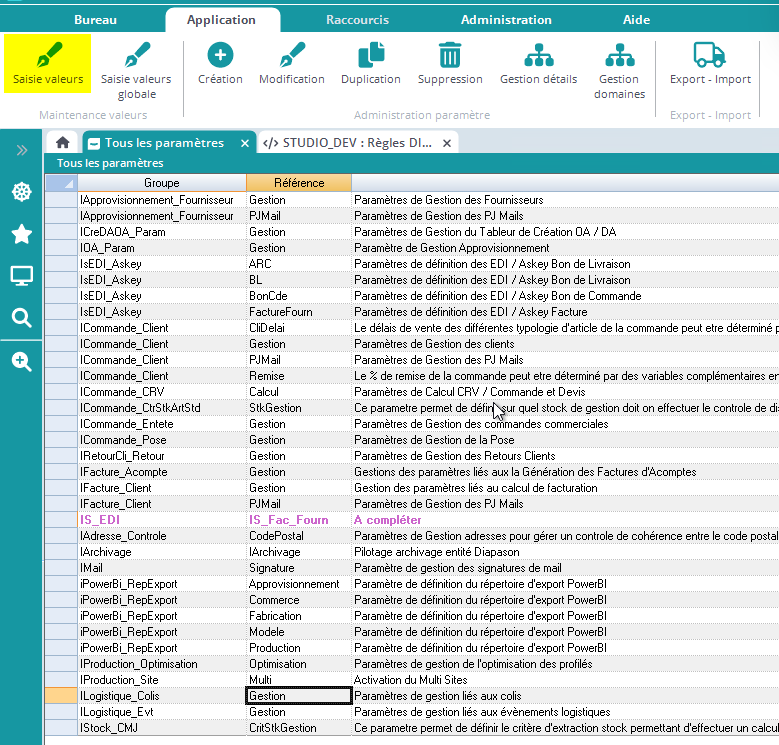Click the Duplication icon

click(371, 55)
